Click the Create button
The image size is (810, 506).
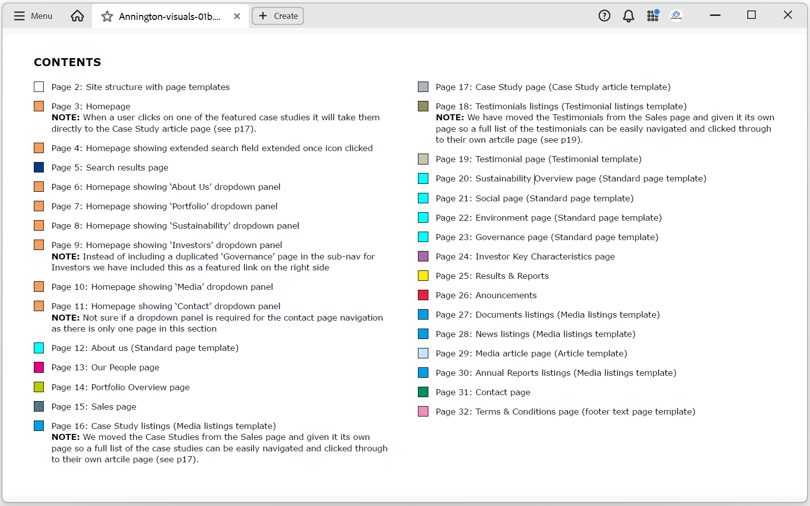pos(278,16)
